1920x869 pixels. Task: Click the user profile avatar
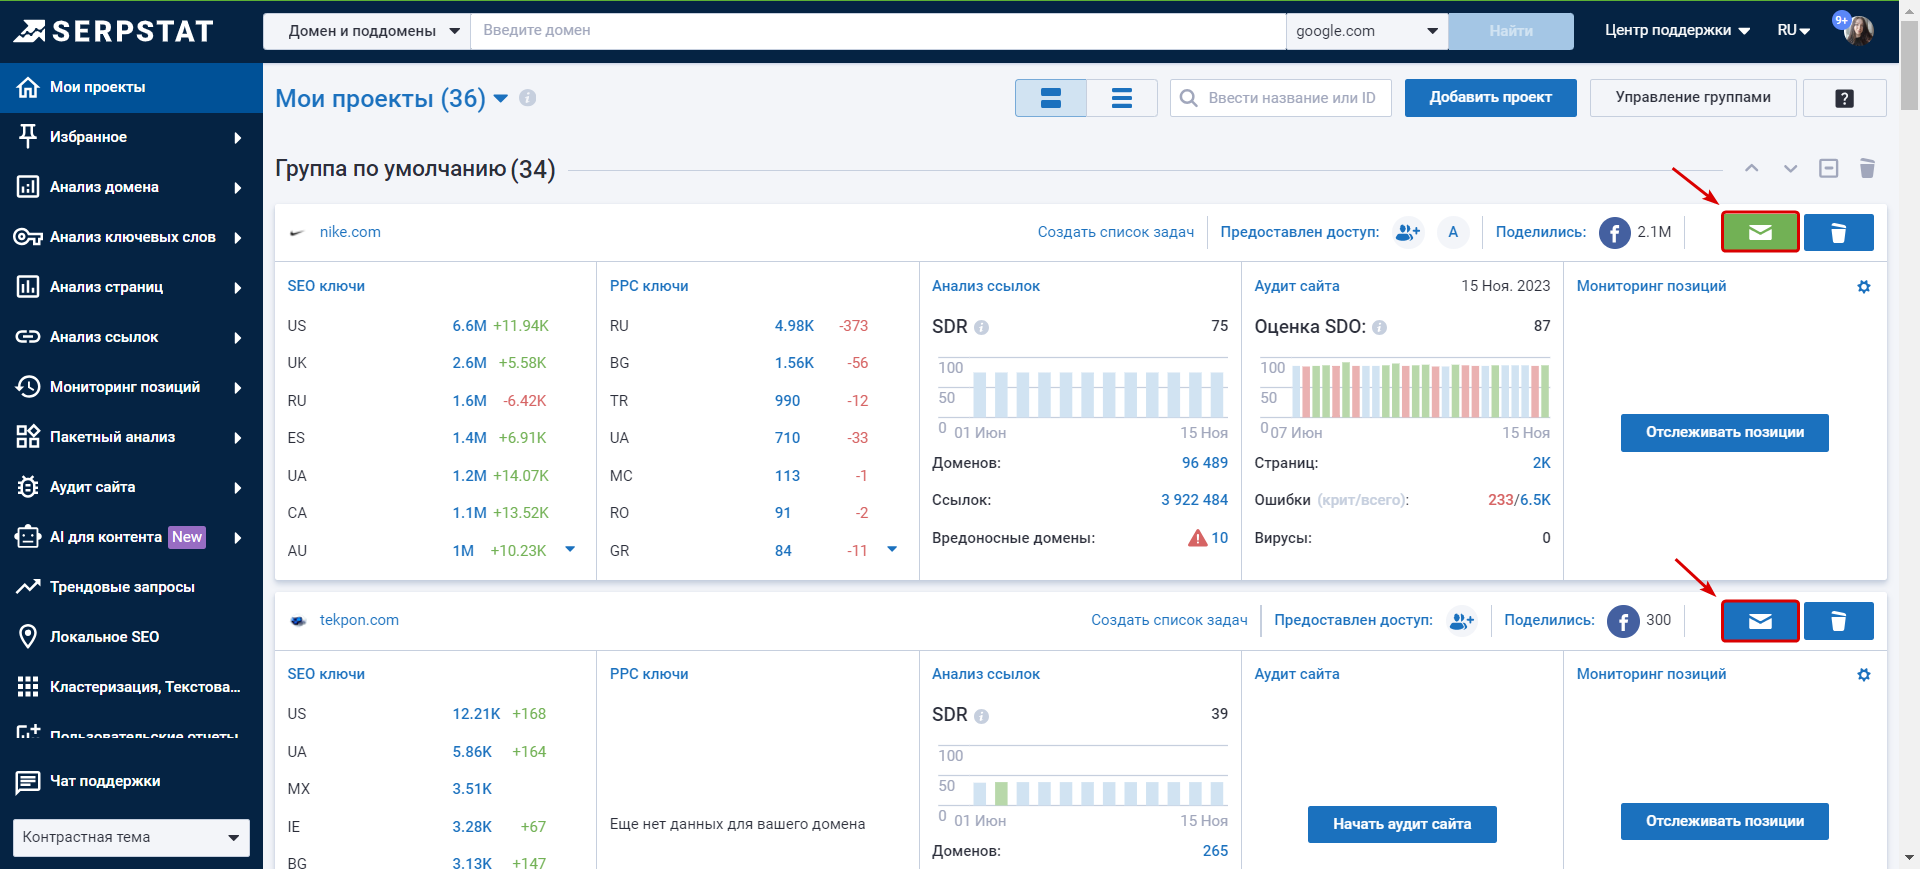1858,30
